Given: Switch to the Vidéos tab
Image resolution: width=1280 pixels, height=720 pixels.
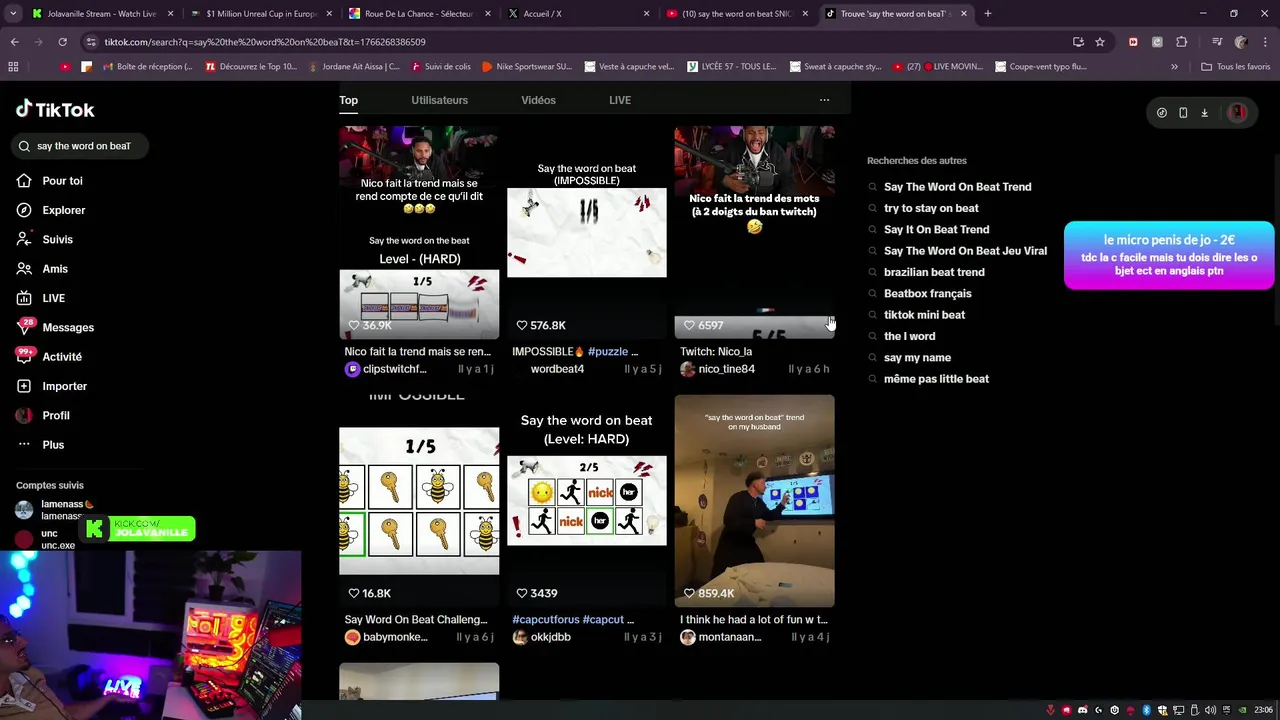Looking at the screenshot, I should point(538,100).
